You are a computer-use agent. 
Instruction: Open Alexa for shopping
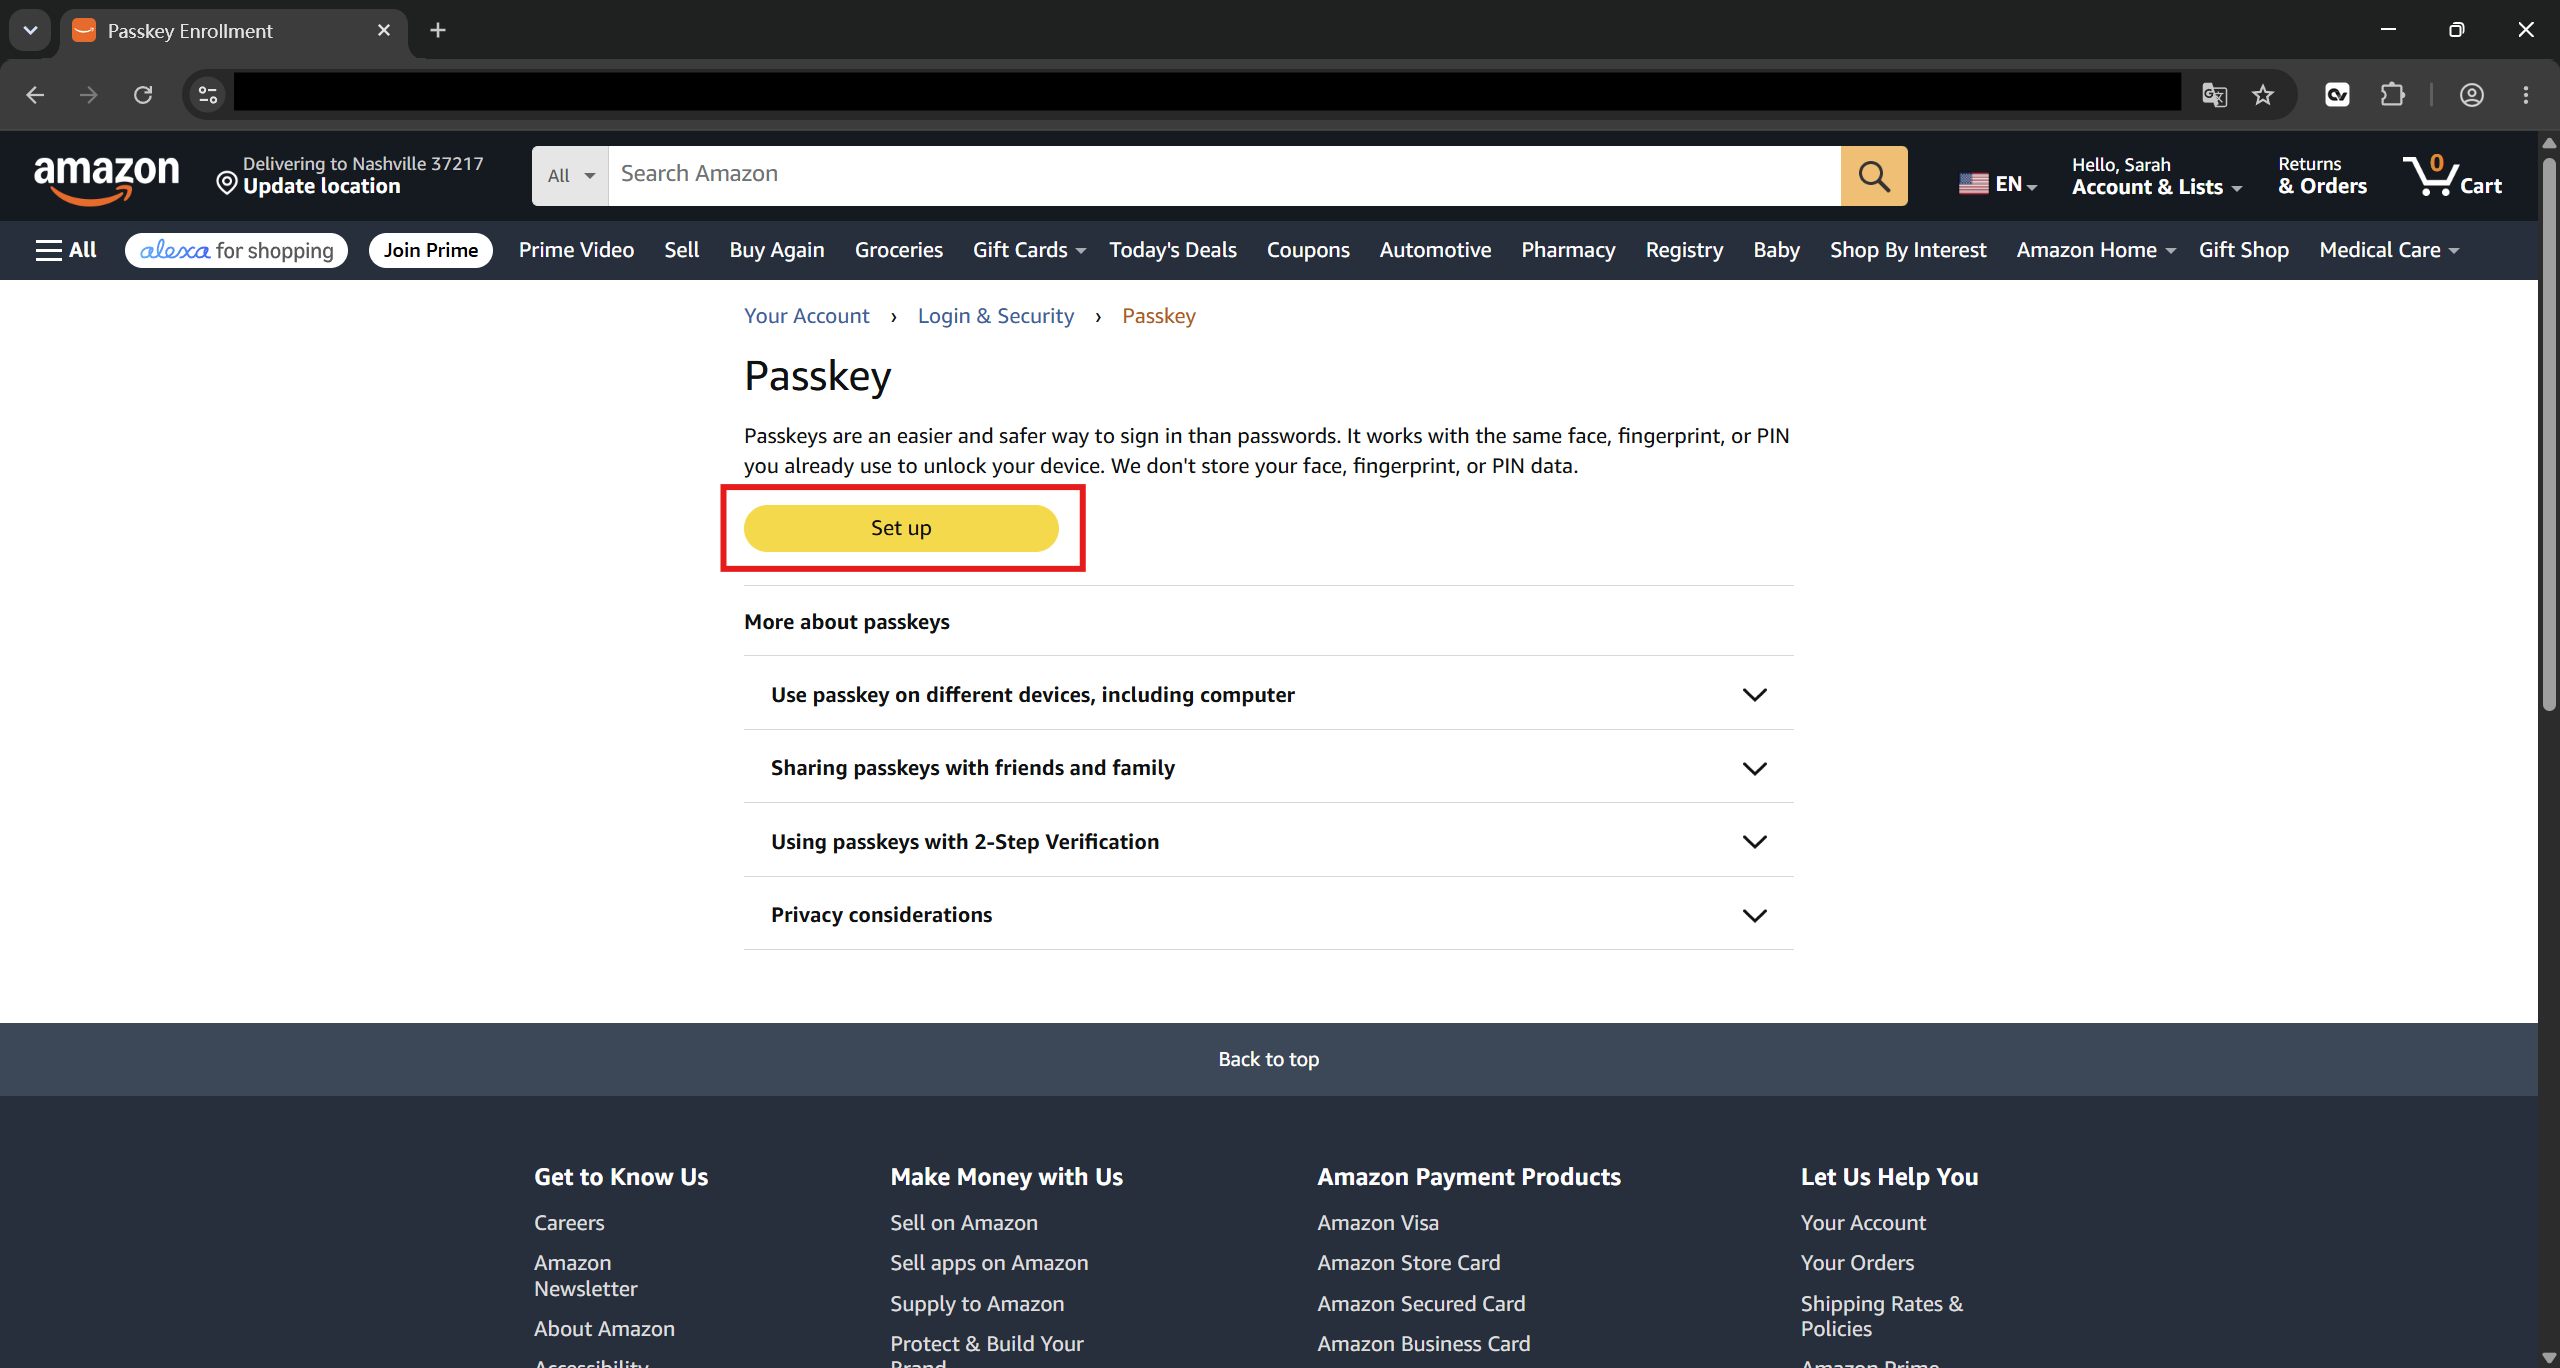[236, 250]
